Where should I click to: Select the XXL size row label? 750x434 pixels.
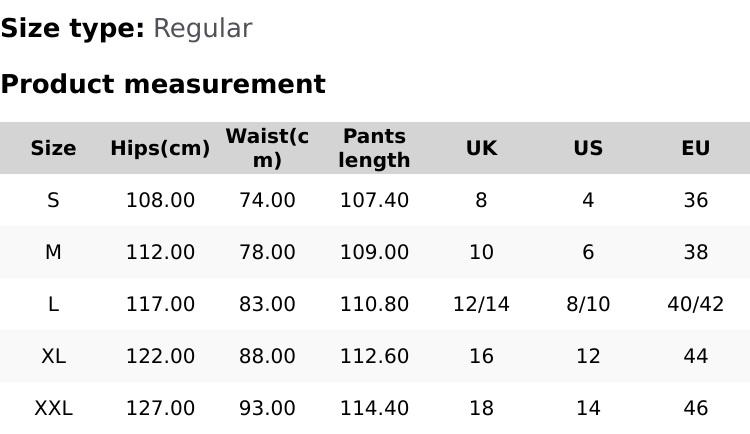tap(53, 408)
